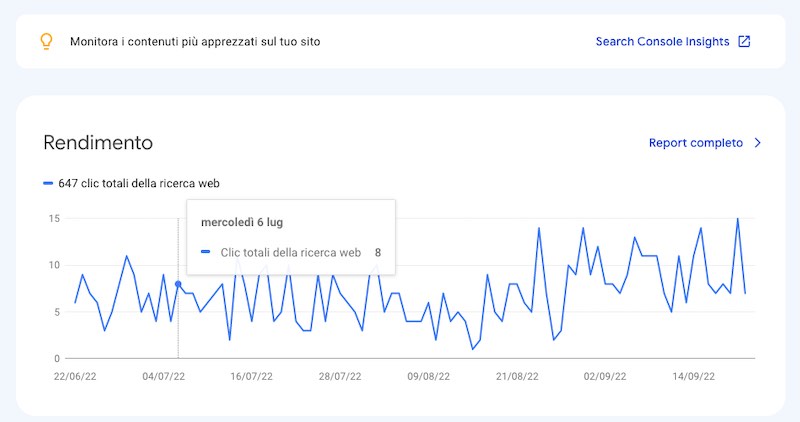
Task: Click the highlighted data point for 6 lug
Action: point(178,284)
